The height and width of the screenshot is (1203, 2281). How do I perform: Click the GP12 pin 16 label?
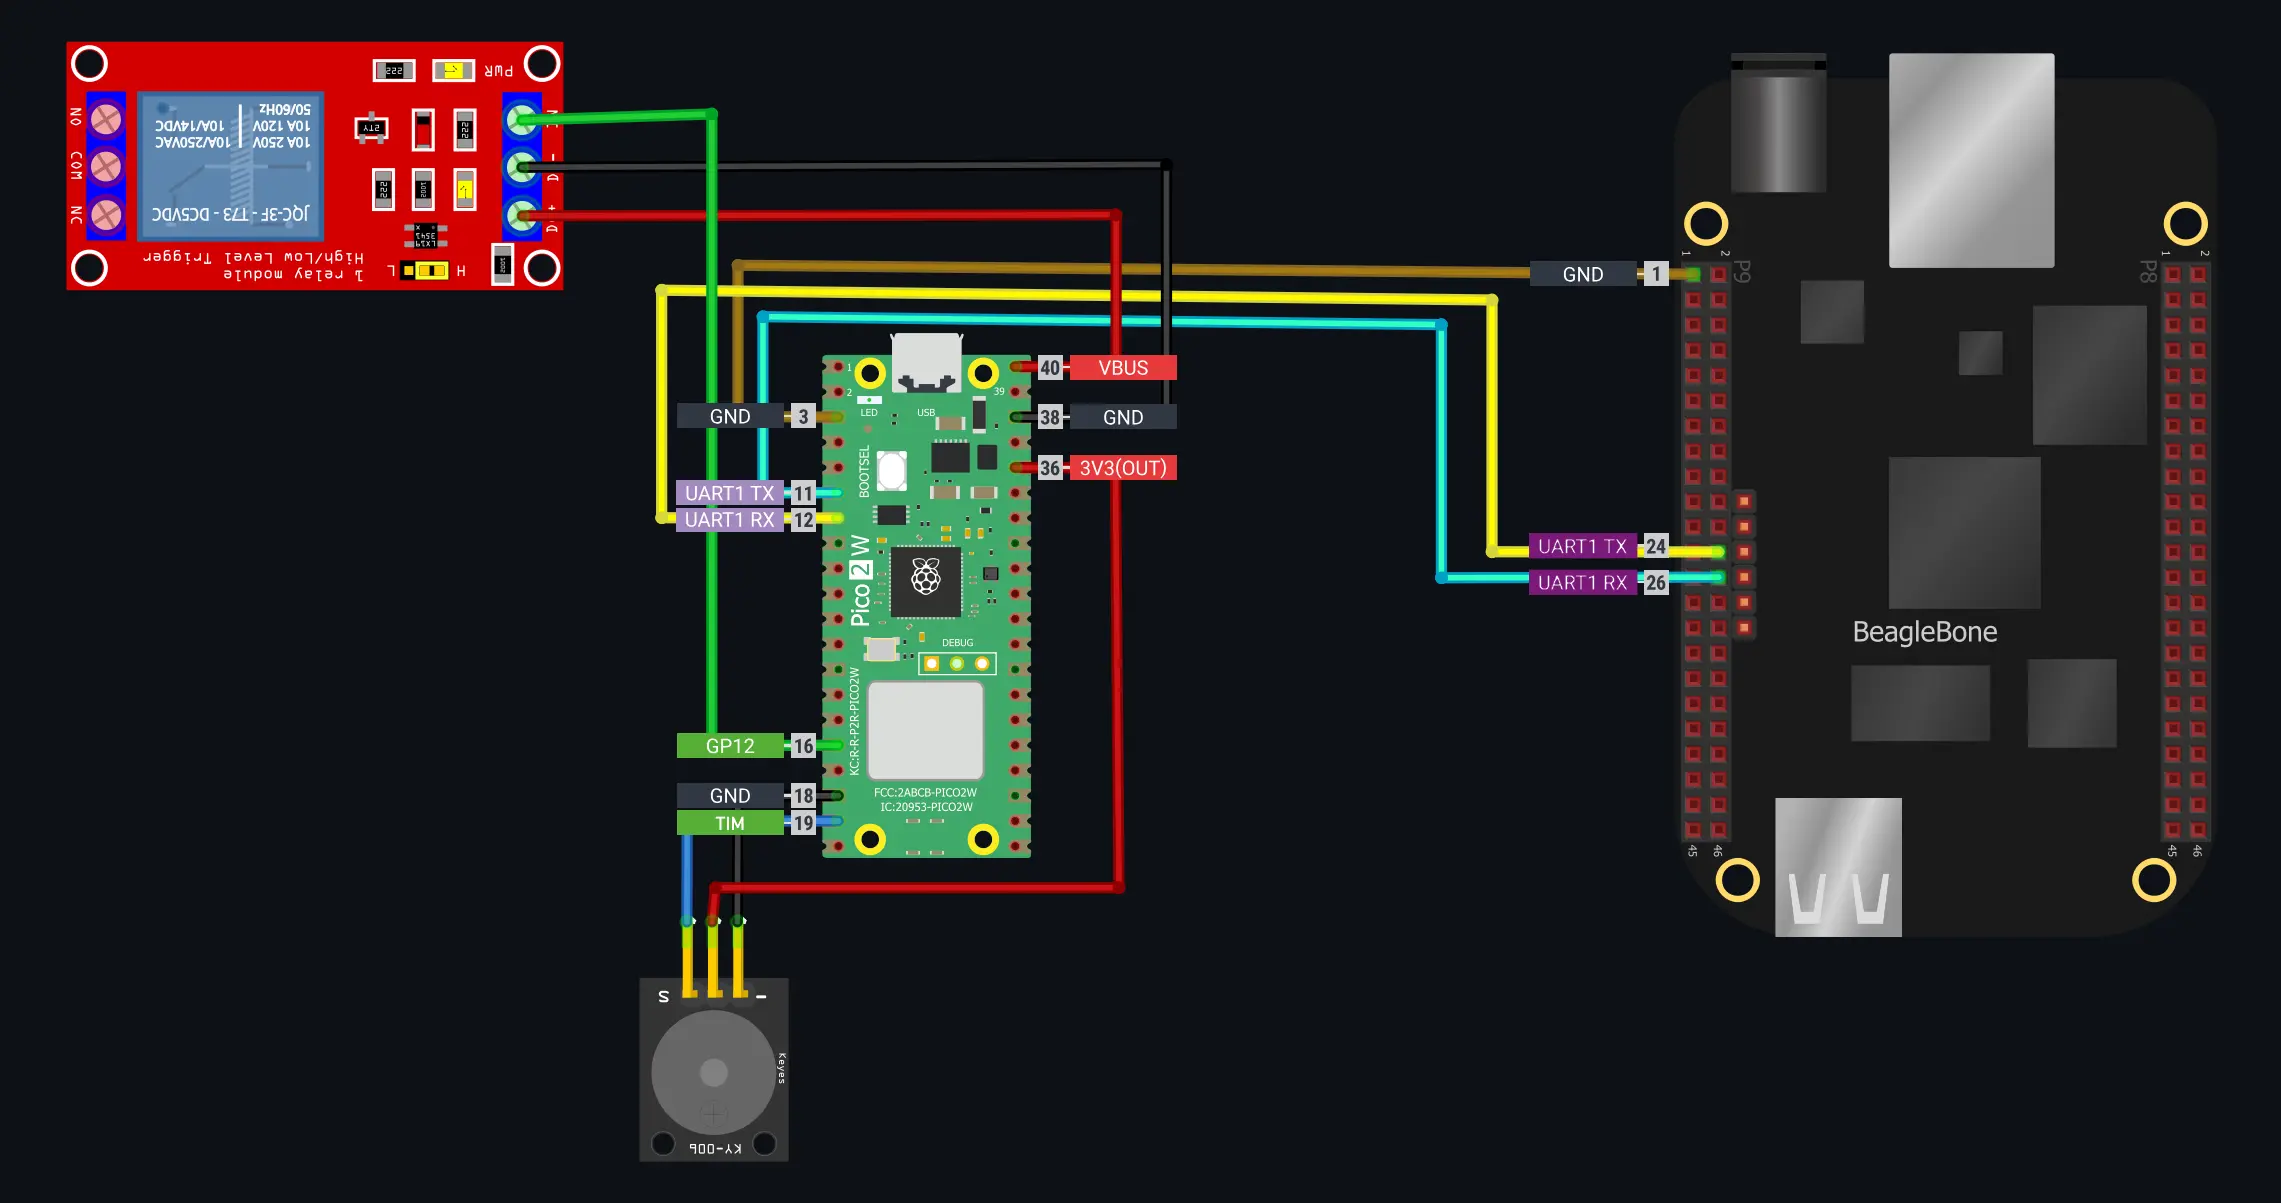pyautogui.click(x=729, y=746)
